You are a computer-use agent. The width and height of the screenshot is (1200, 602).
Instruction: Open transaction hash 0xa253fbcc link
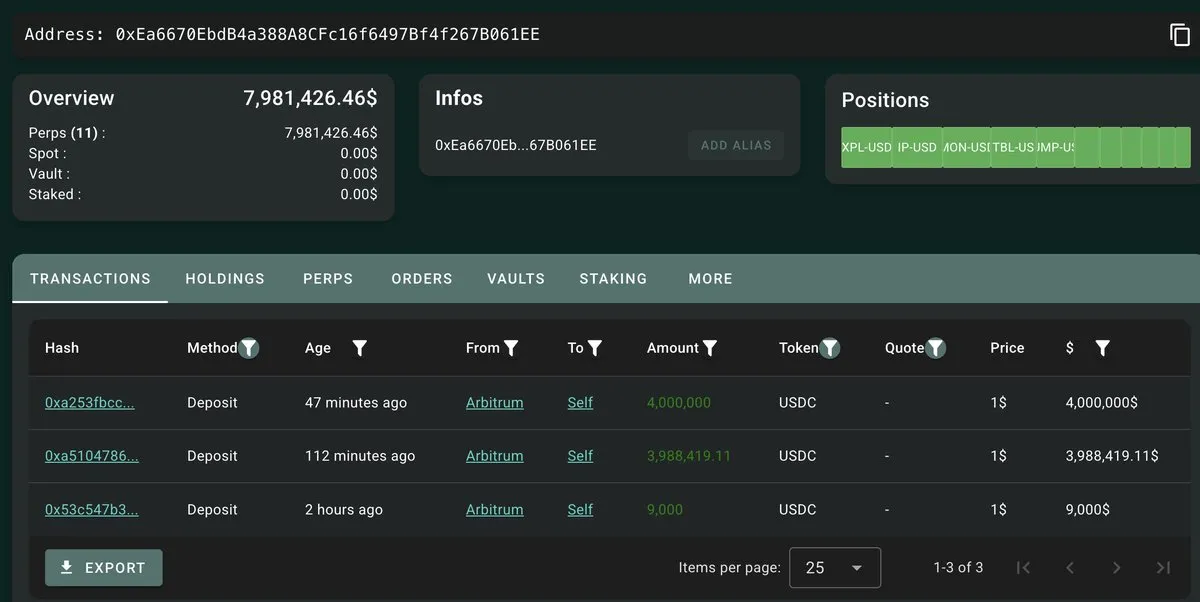click(90, 403)
